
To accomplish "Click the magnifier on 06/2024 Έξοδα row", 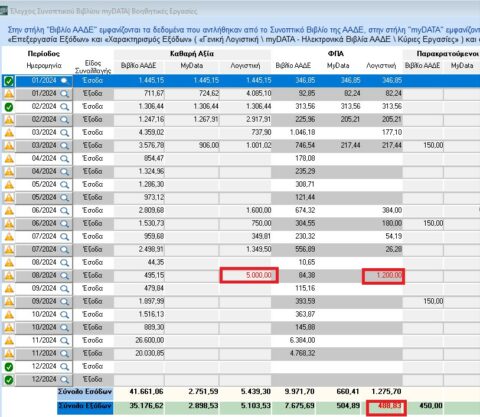I will tap(65, 224).
